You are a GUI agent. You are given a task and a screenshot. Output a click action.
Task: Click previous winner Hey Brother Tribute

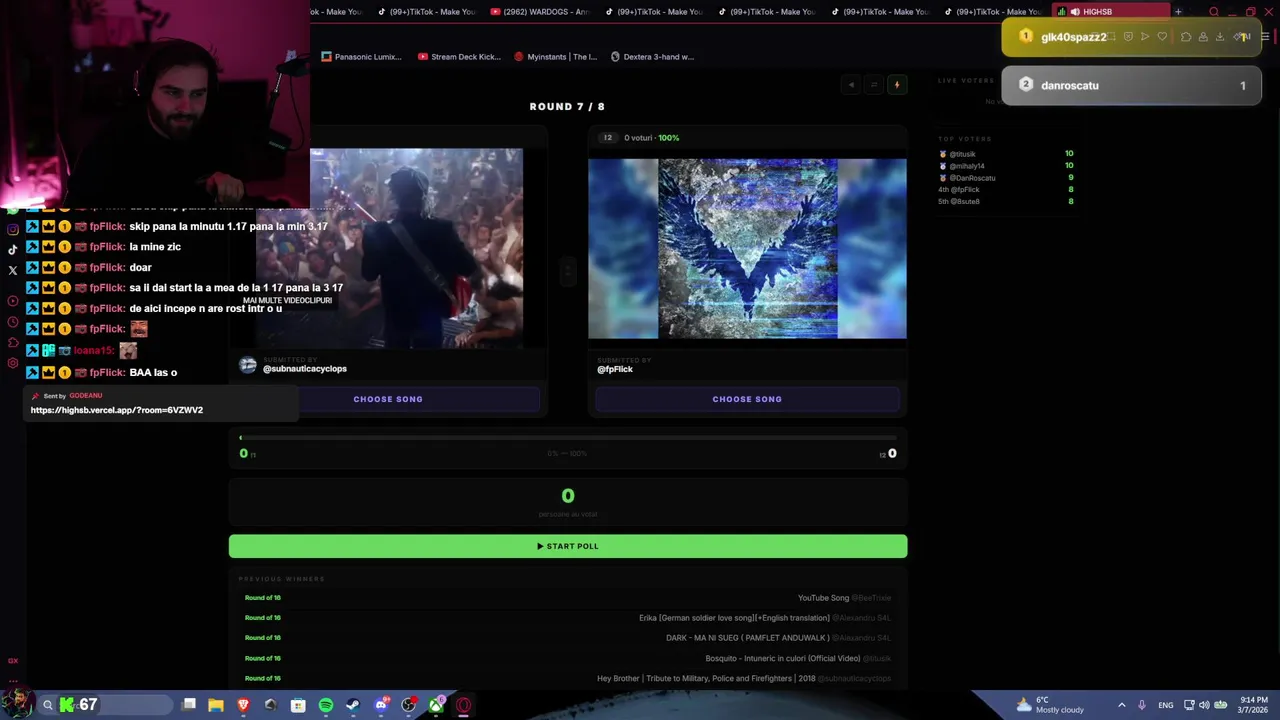click(x=706, y=678)
